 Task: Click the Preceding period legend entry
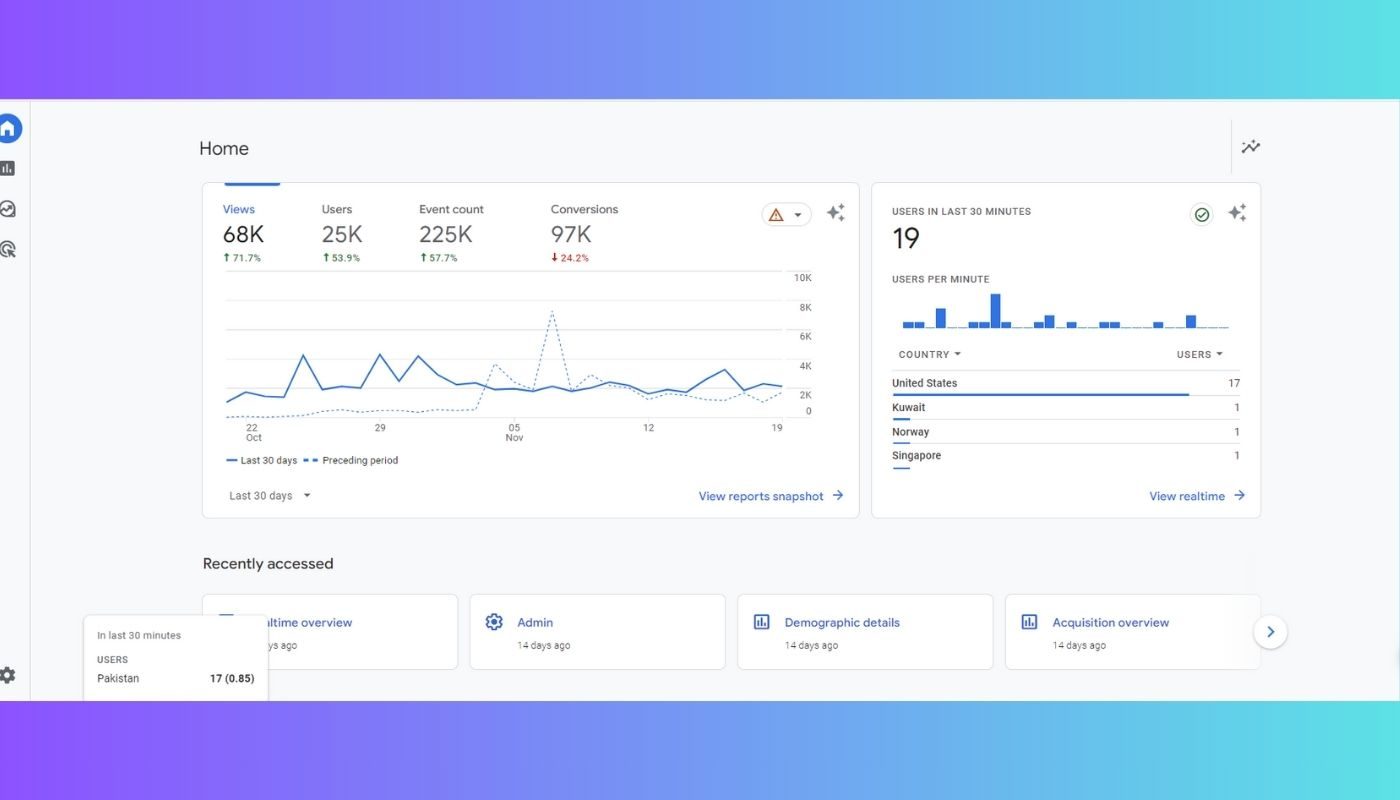click(351, 461)
